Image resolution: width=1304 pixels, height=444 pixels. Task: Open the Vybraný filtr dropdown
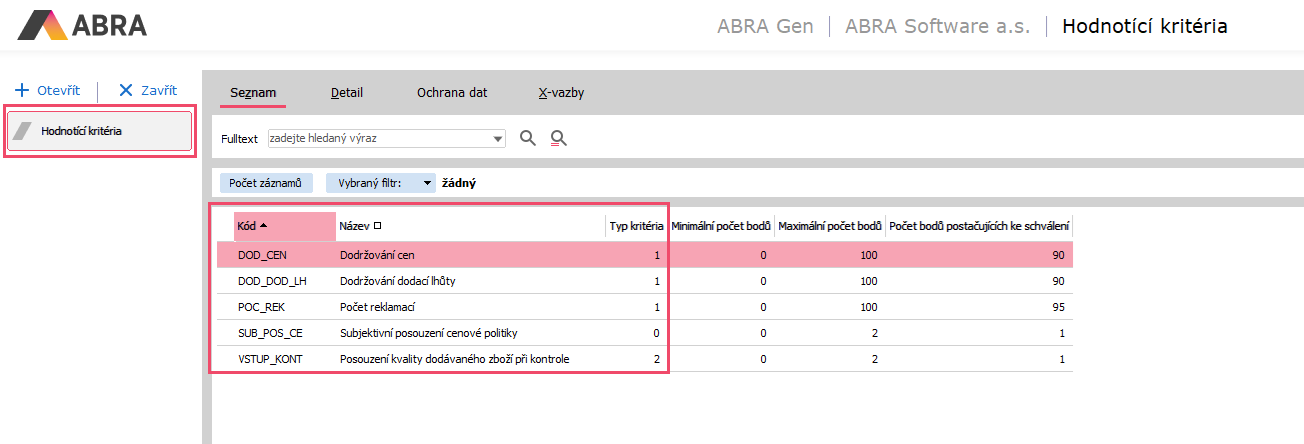(x=427, y=184)
